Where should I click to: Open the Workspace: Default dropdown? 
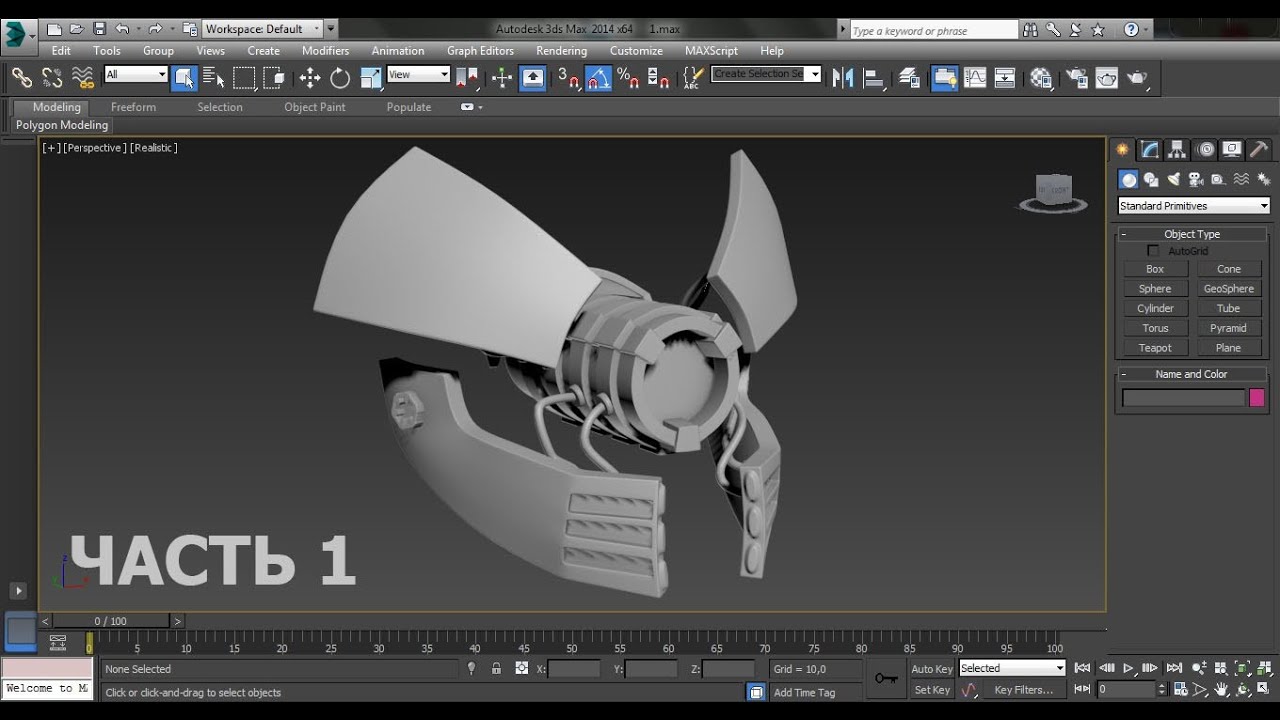tap(262, 29)
